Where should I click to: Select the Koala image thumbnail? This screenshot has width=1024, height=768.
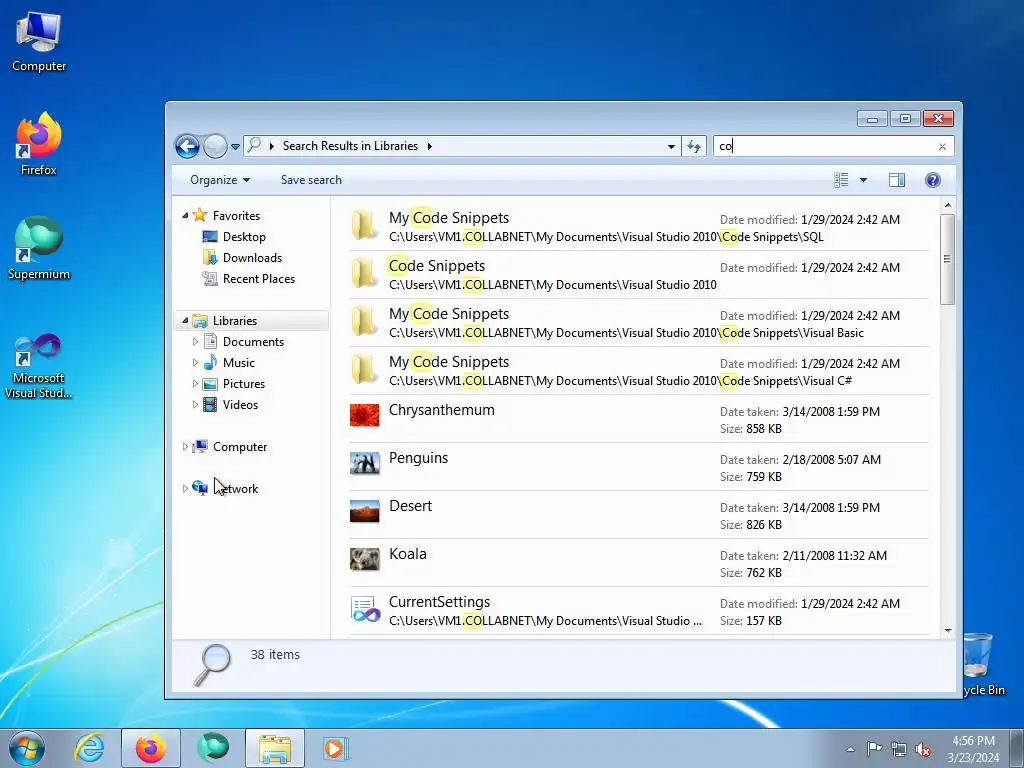(x=364, y=559)
